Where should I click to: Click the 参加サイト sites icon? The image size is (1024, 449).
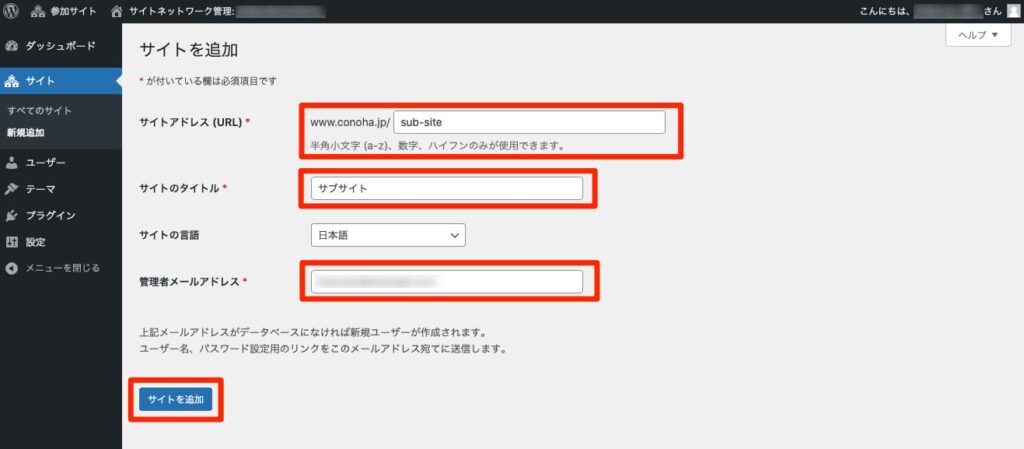point(39,11)
